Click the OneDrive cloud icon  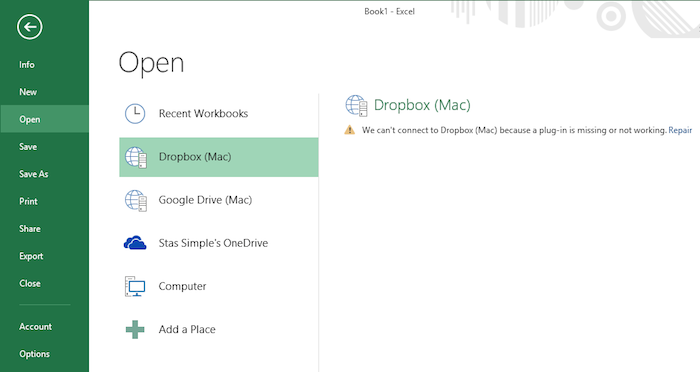(135, 243)
